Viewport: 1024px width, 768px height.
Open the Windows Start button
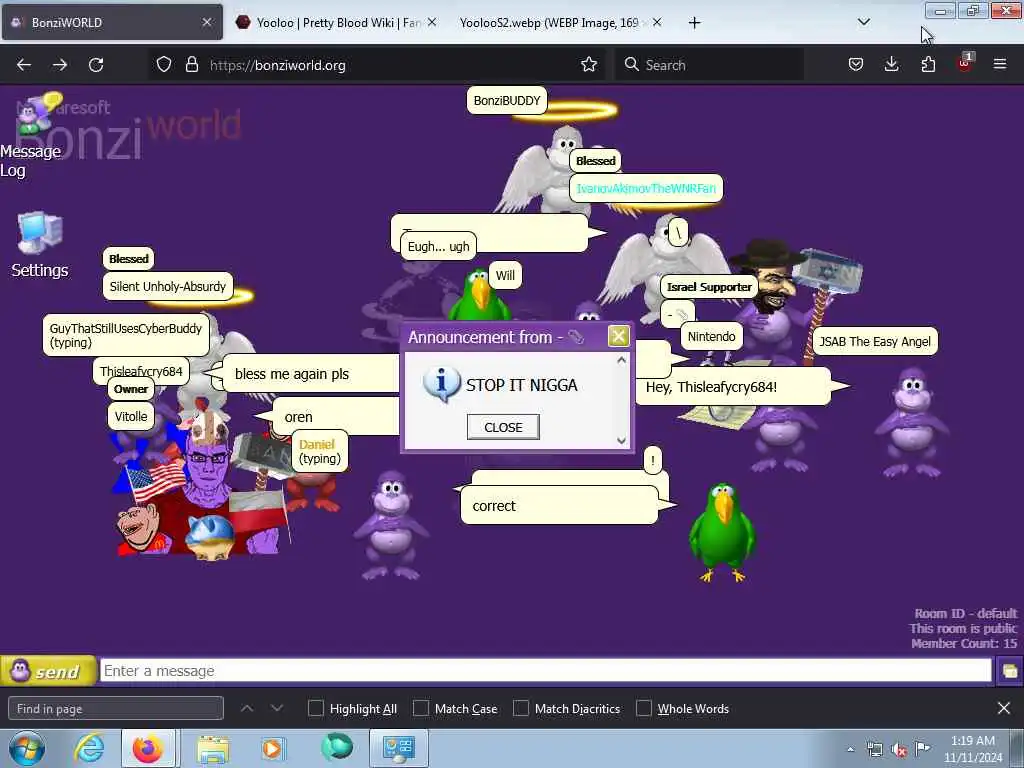tap(27, 748)
